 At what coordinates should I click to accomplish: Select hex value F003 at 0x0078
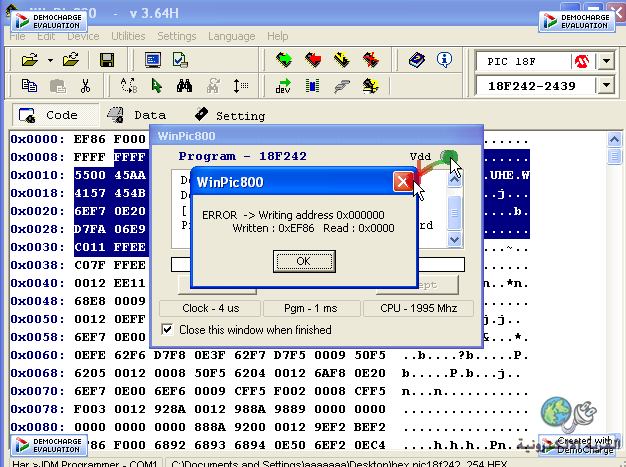click(x=90, y=409)
